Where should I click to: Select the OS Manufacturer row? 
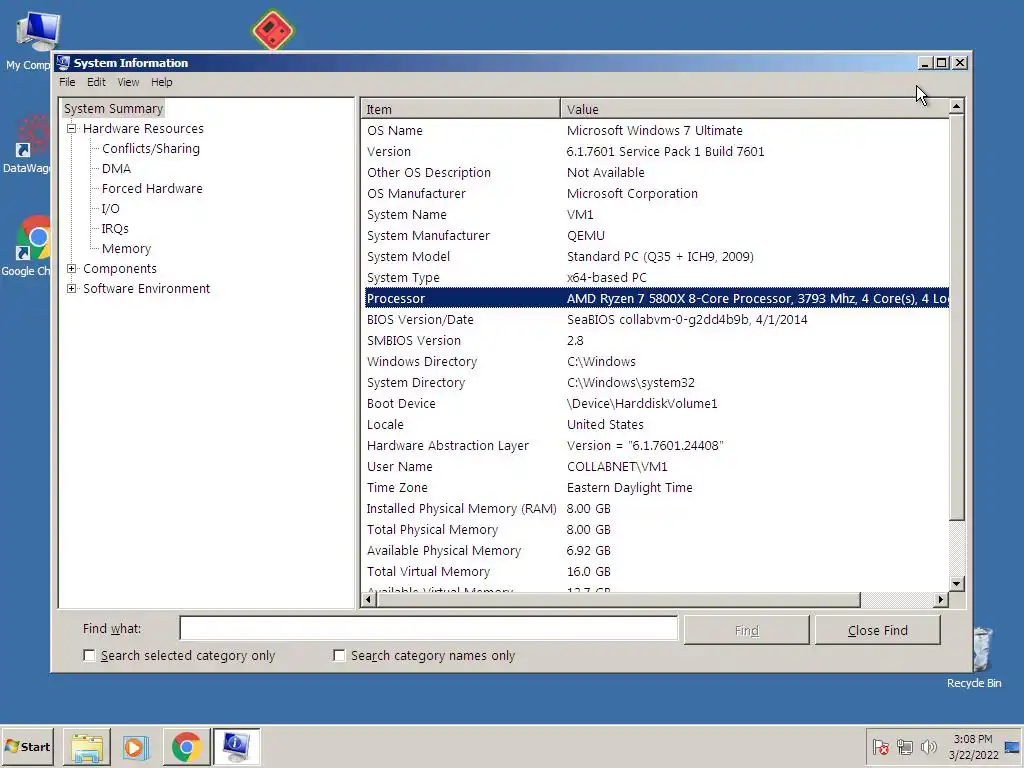tap(656, 193)
